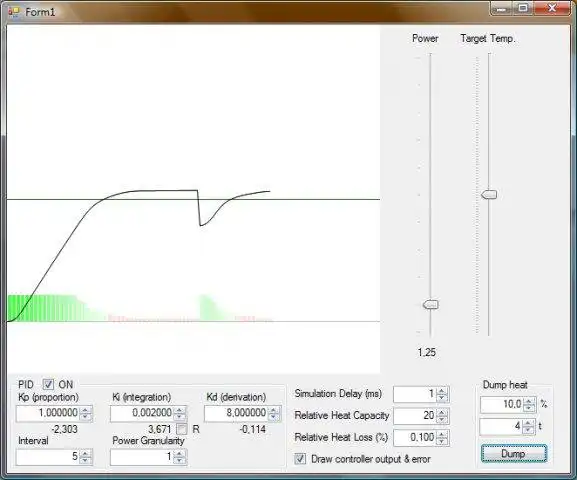577x480 pixels.
Task: Increase Ki value with up arrow
Action: (x=179, y=410)
